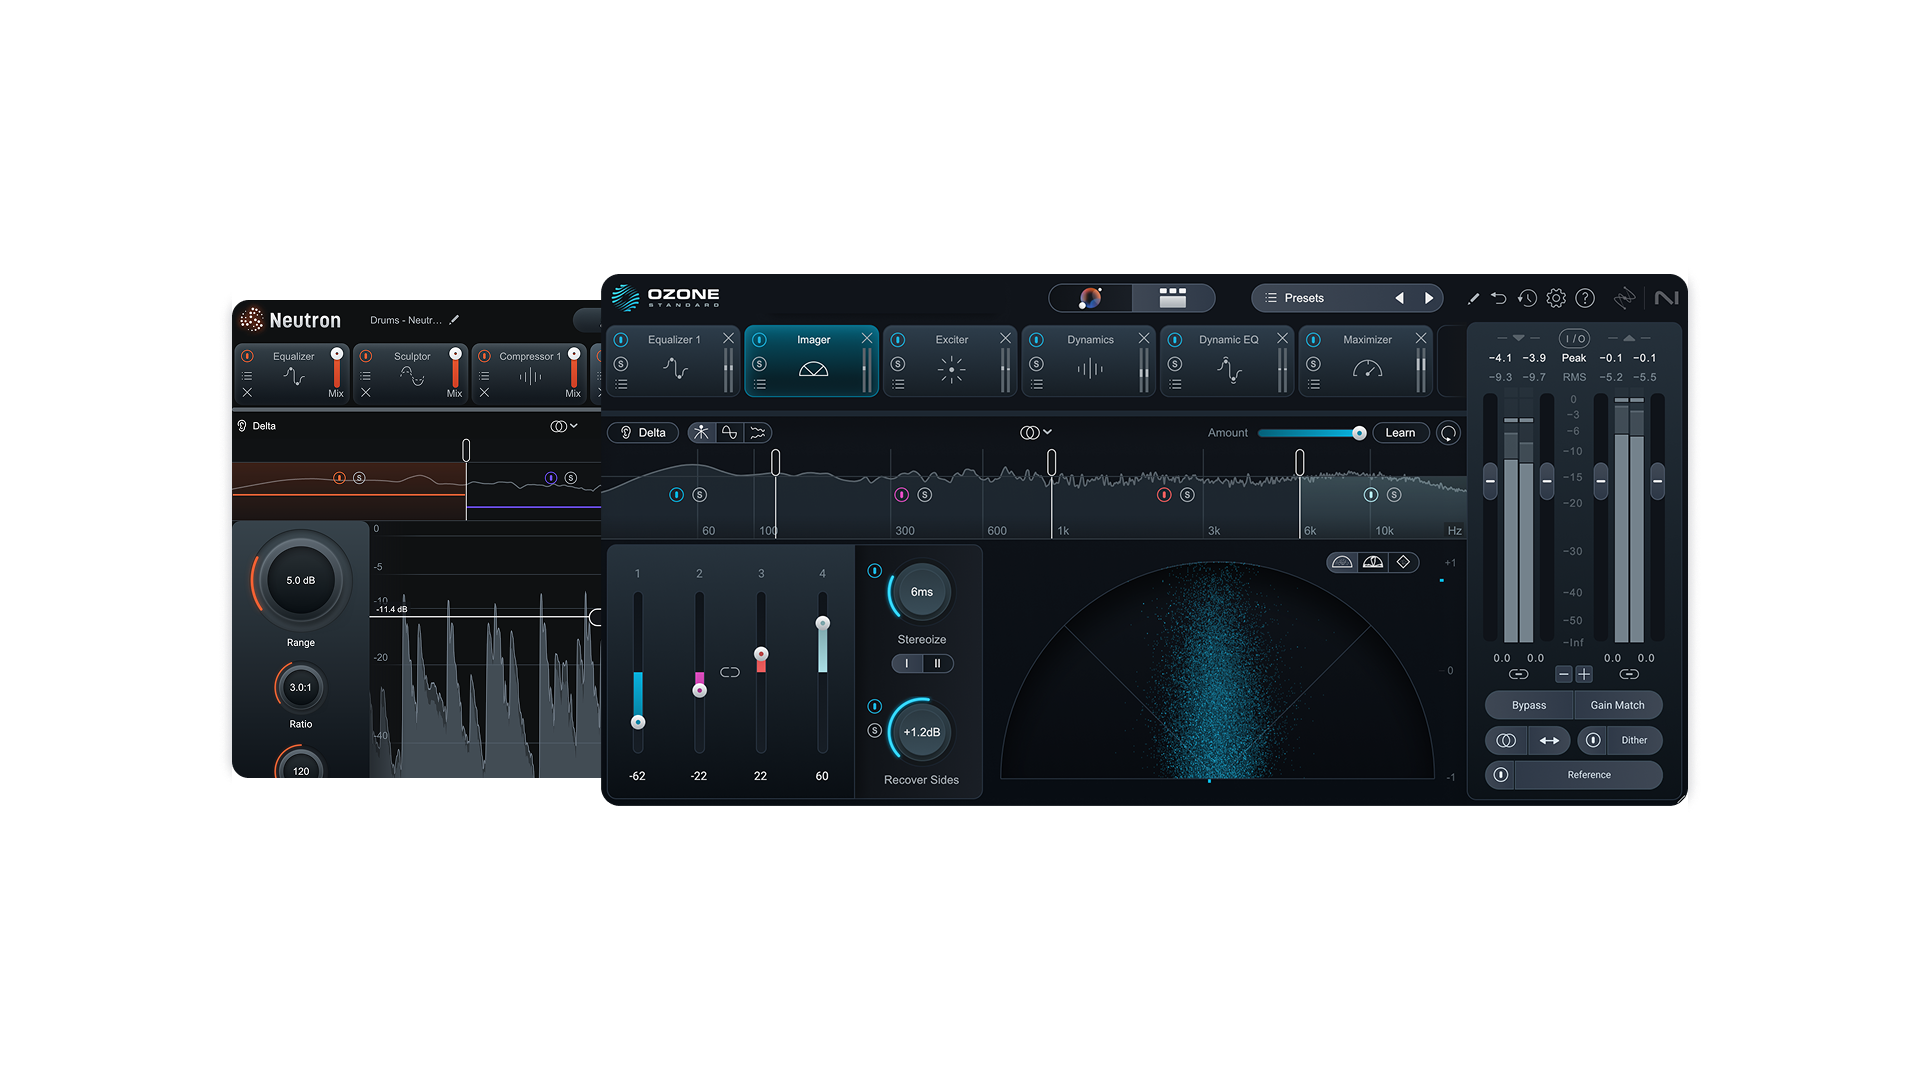Choose the first detection mode icon beside Delta
The width and height of the screenshot is (1920, 1080).
701,432
